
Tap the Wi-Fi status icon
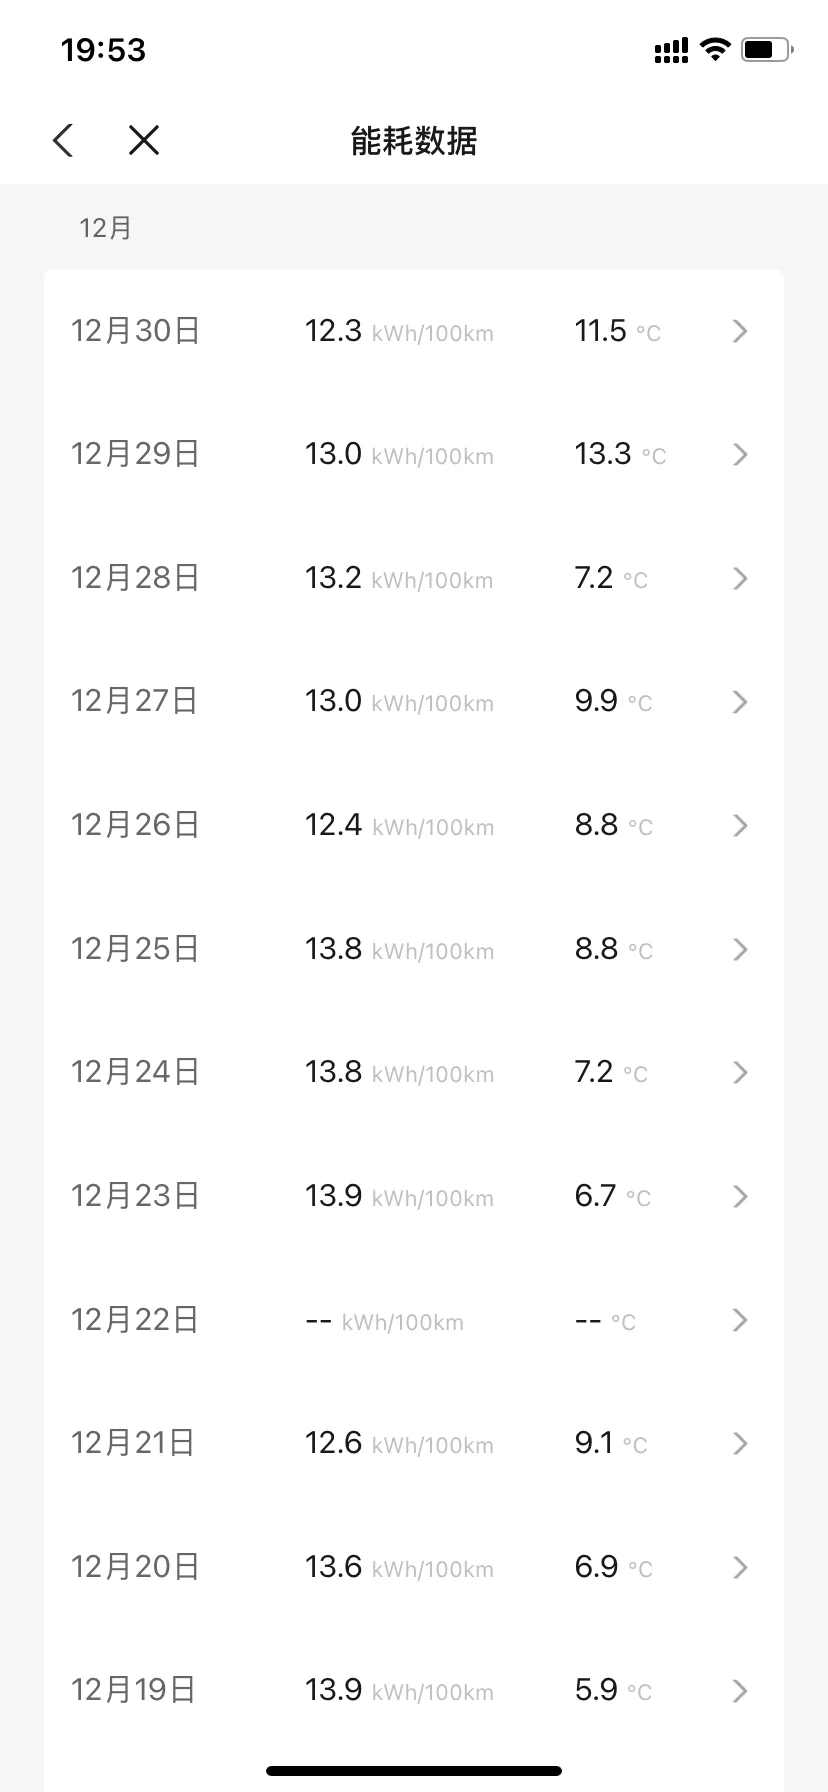pos(715,49)
